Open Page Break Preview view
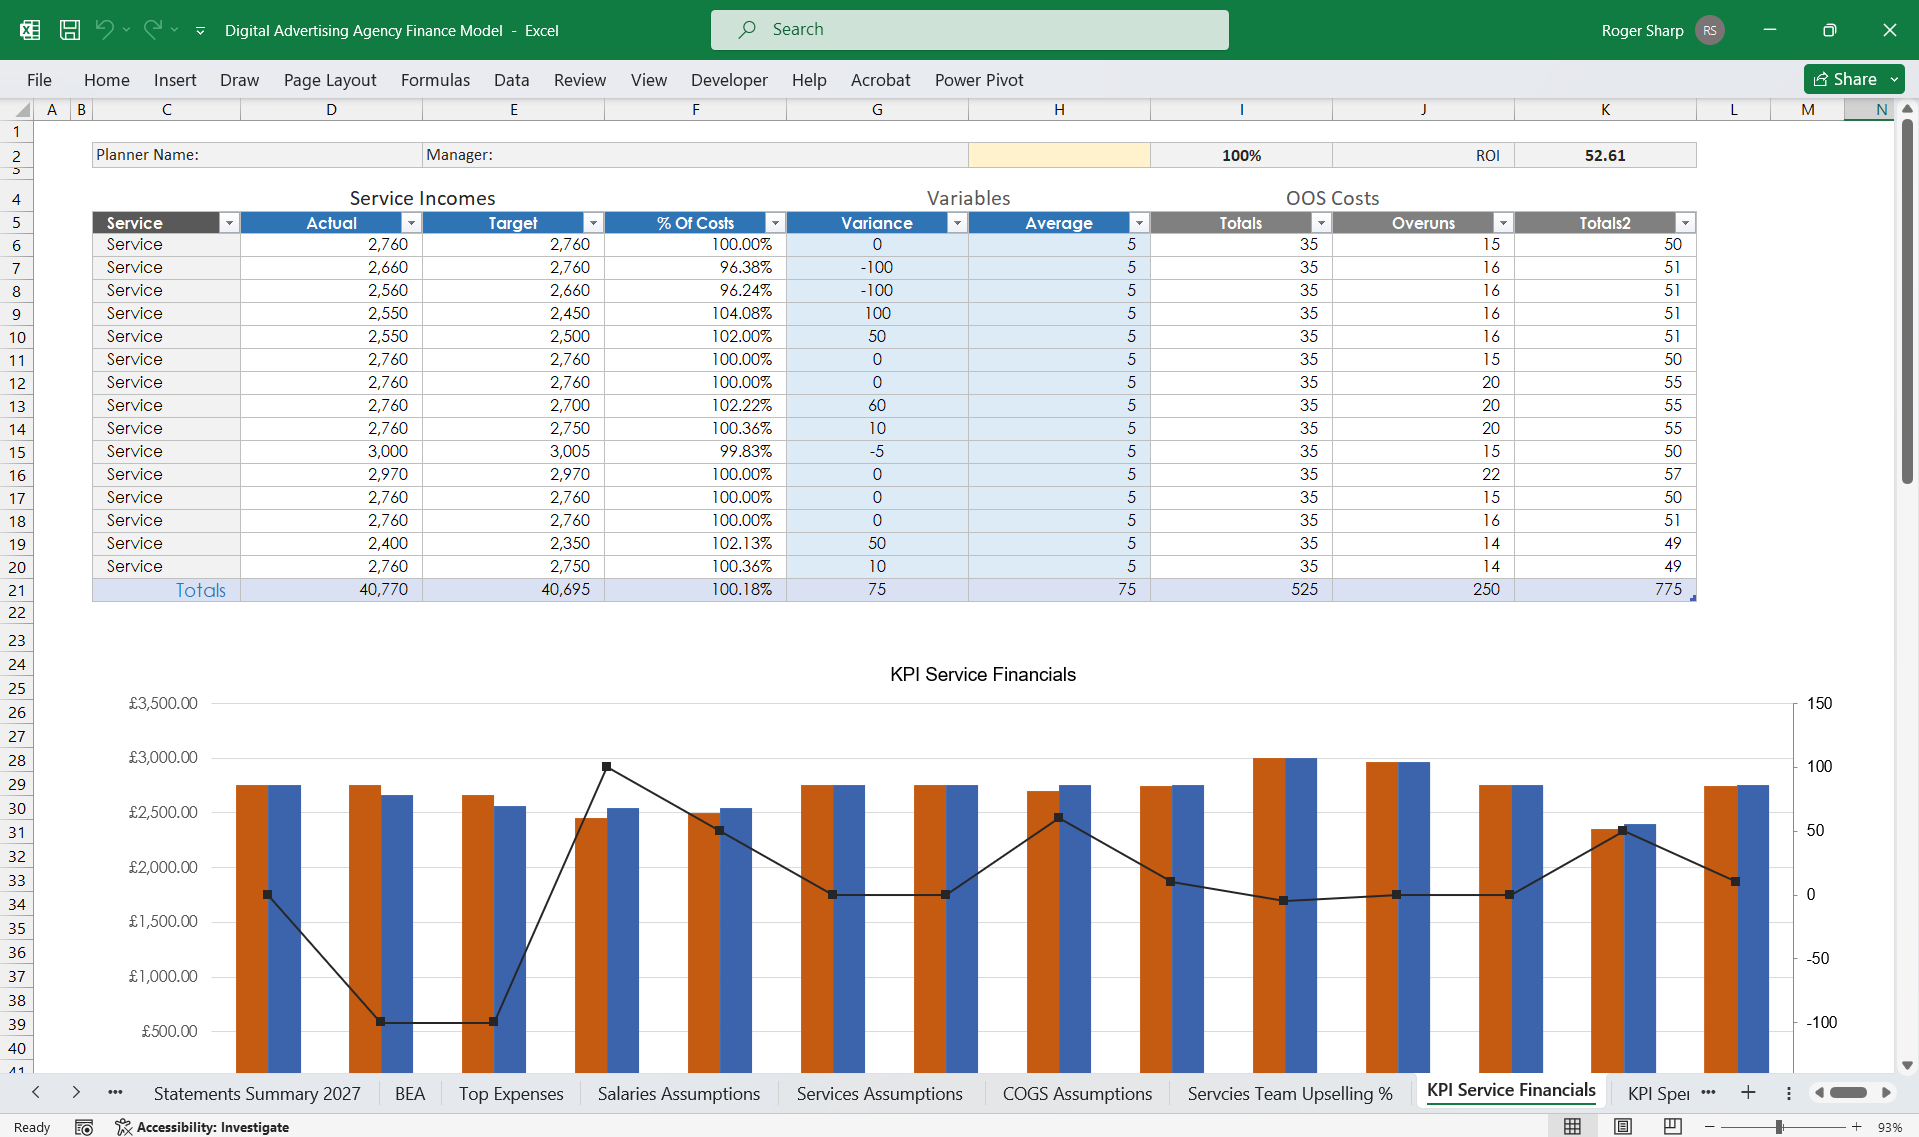The image size is (1919, 1137). click(1671, 1126)
